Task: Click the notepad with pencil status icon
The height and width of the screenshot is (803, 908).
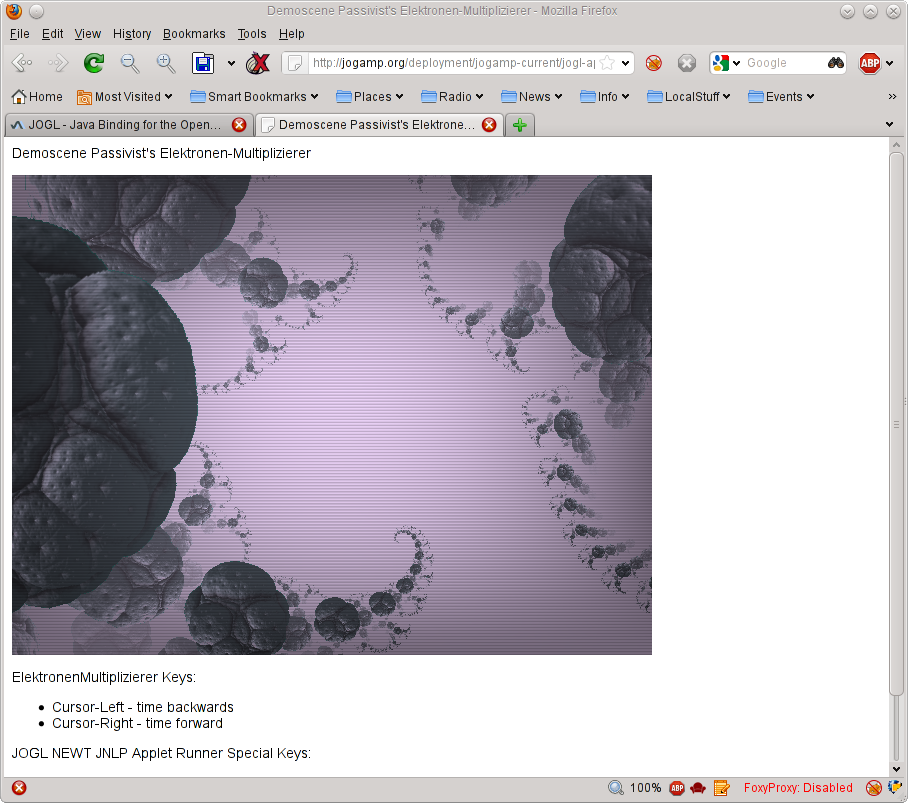Action: tap(722, 787)
